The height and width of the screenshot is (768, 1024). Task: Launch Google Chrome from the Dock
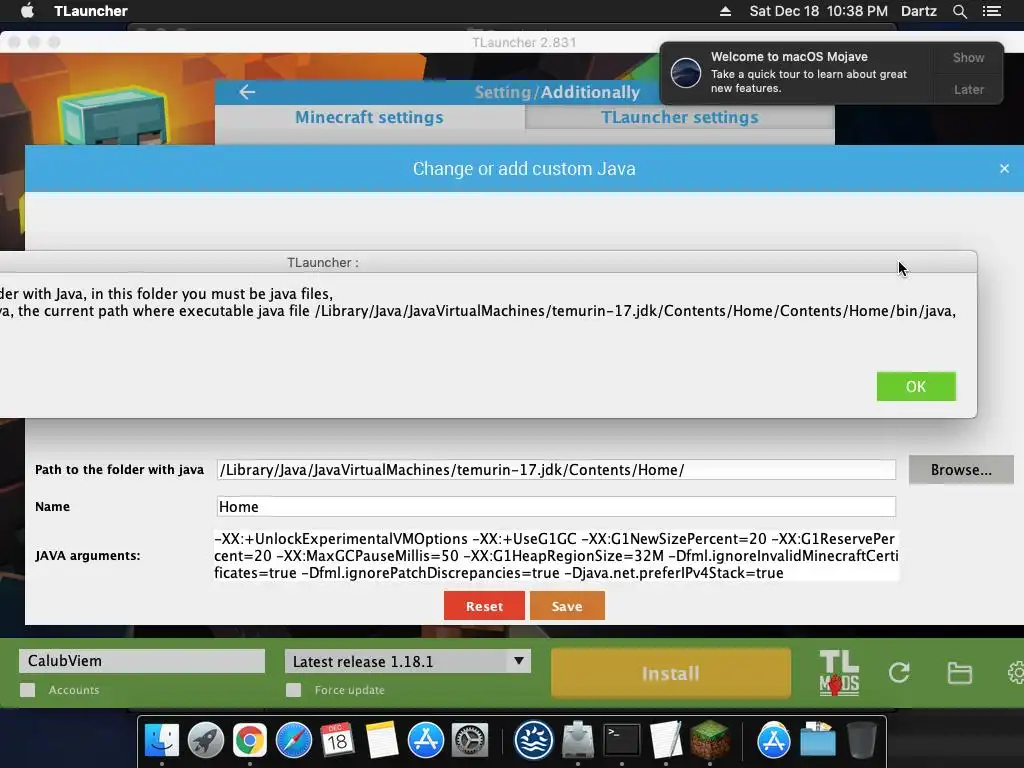pos(249,741)
